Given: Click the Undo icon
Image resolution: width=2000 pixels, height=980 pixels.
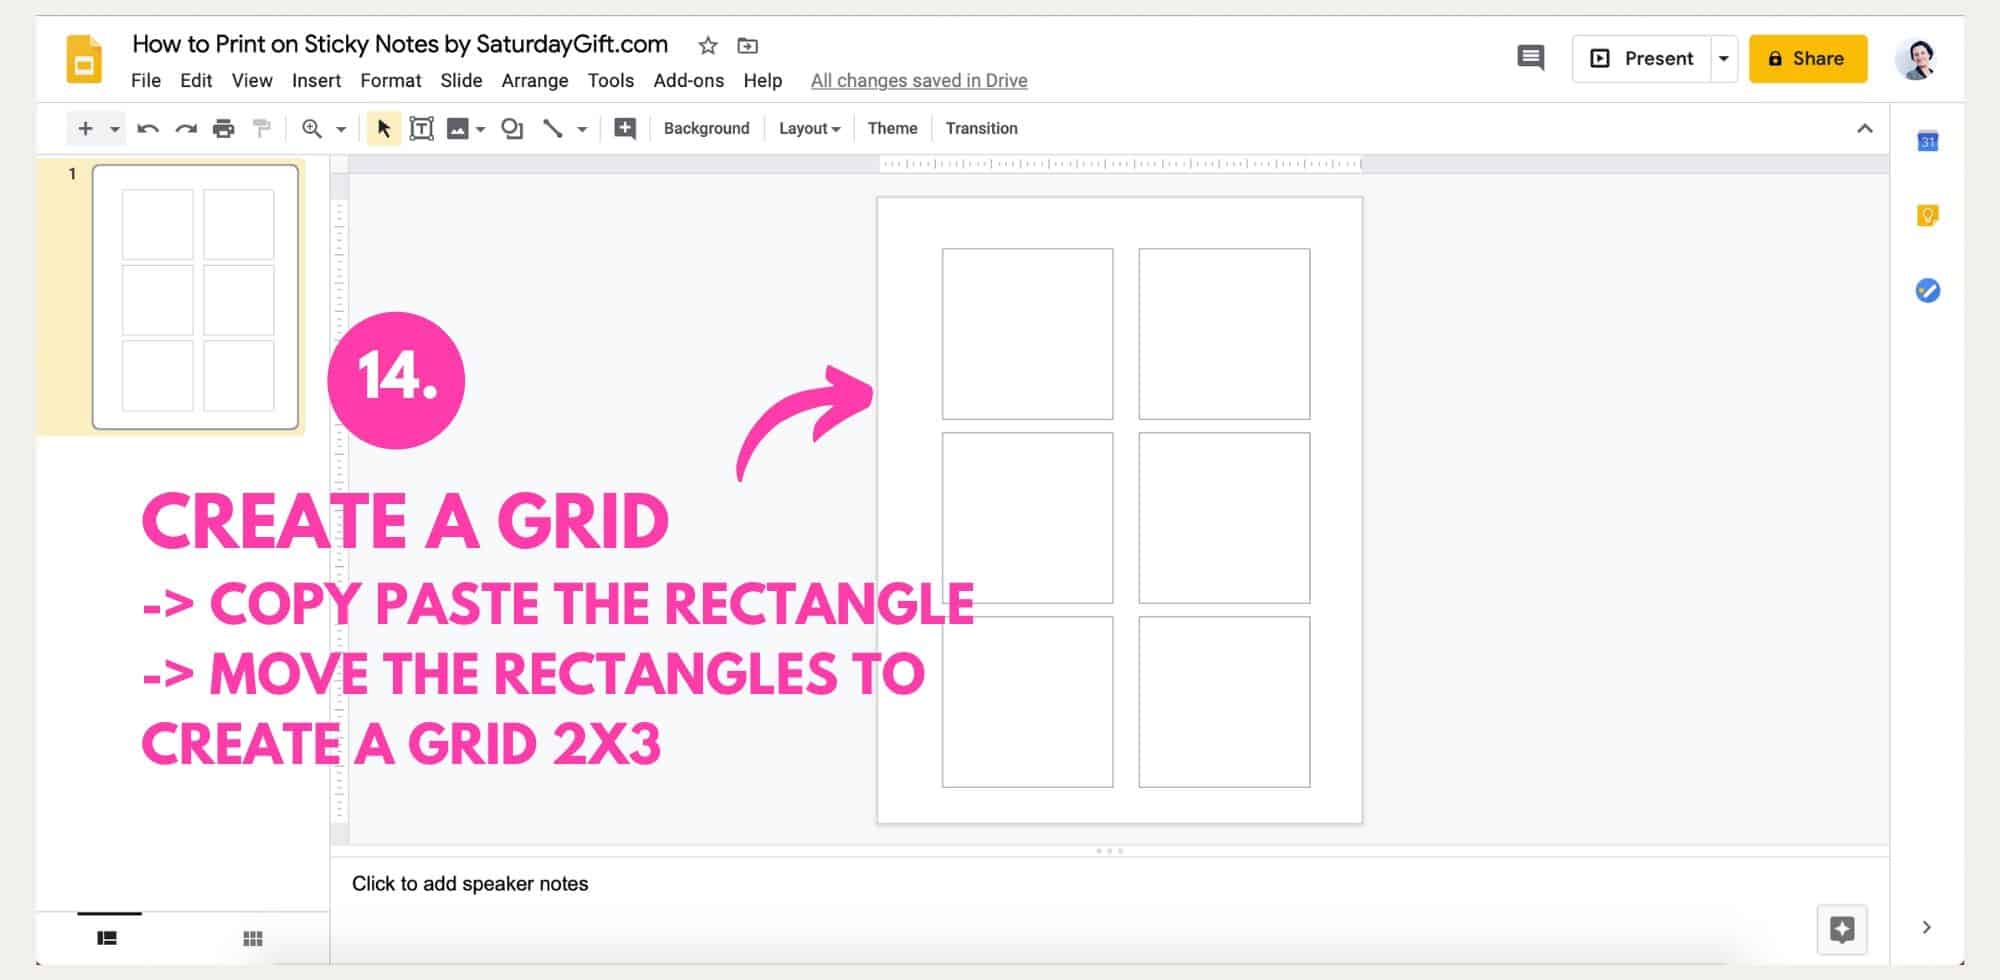Looking at the screenshot, I should pos(146,128).
